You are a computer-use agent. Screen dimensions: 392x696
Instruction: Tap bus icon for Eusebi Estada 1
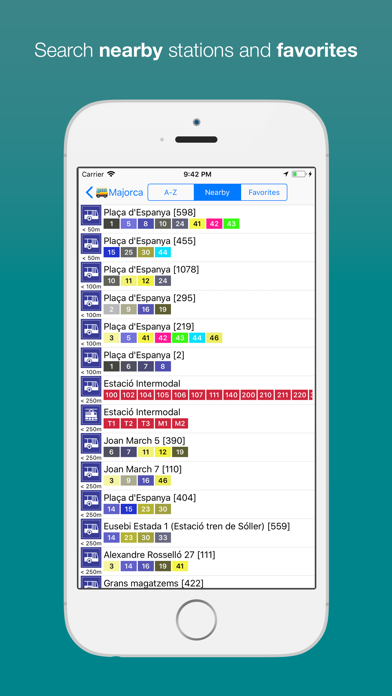pyautogui.click(x=91, y=529)
